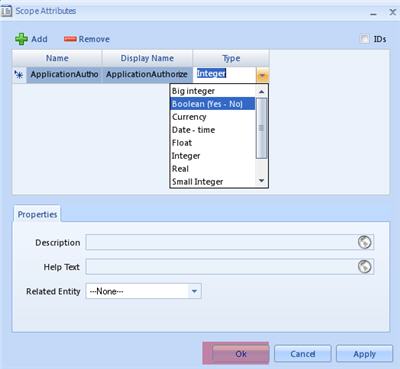Switch to the Properties tab
Screen dimensions: 400x369
pos(37,214)
